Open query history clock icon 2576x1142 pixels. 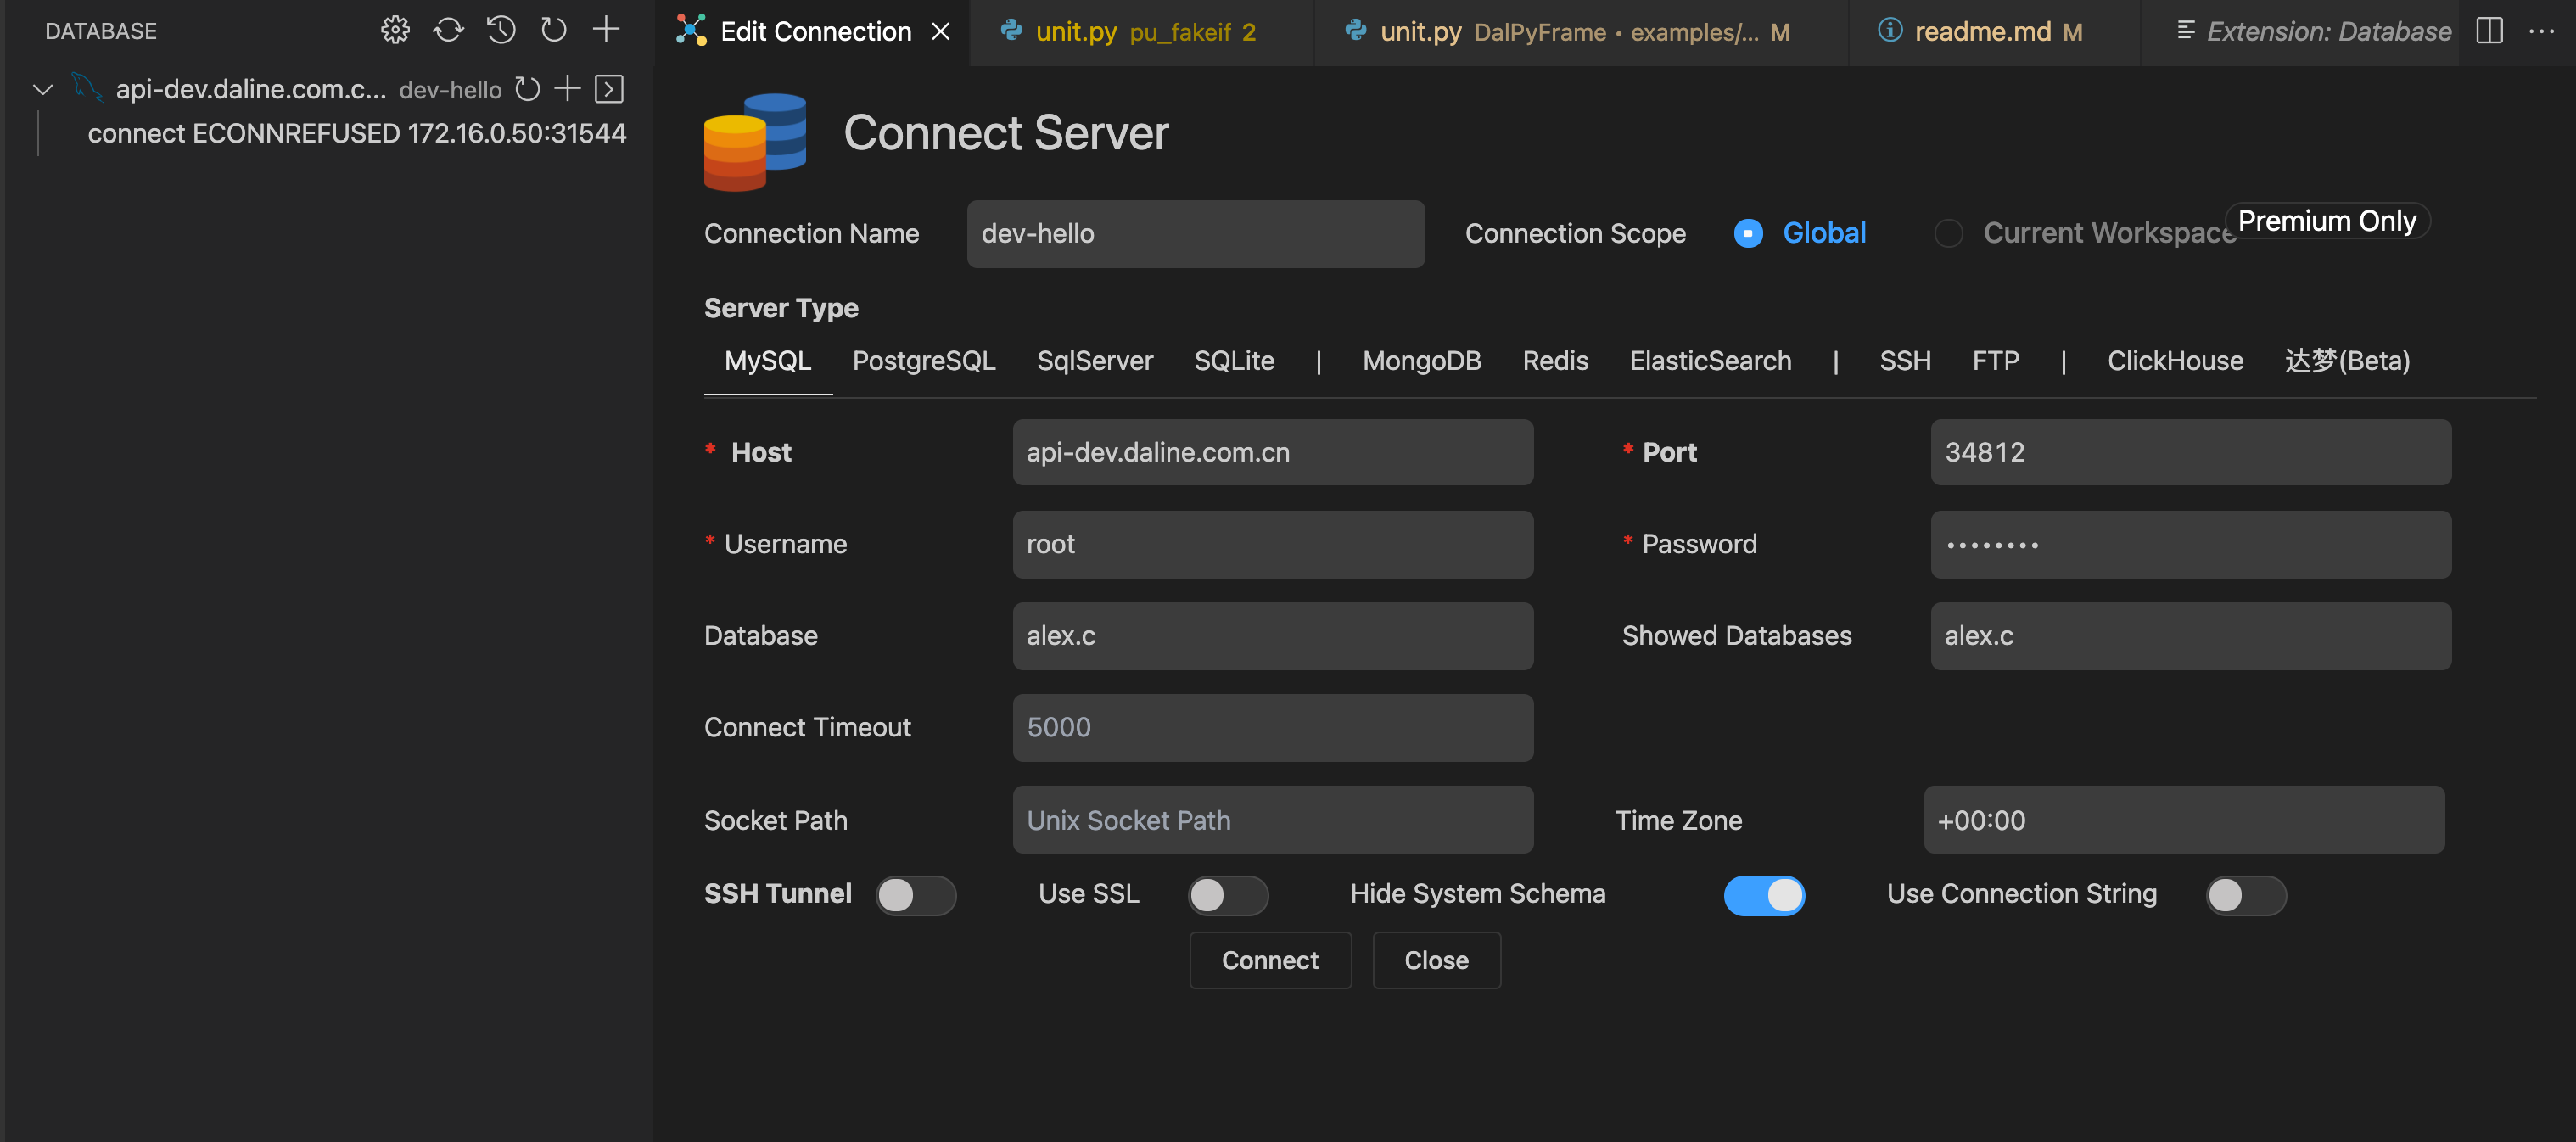point(501,30)
